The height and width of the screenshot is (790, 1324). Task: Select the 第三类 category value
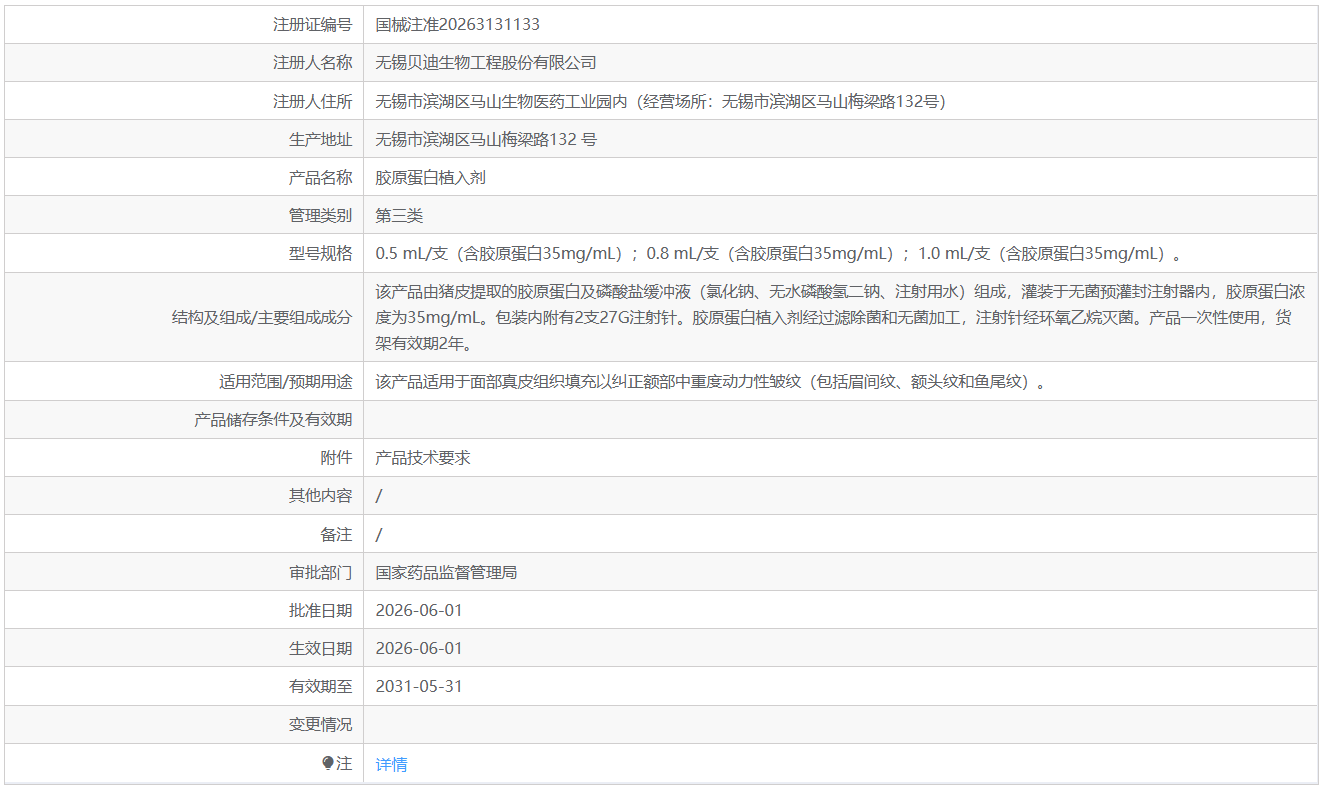click(399, 215)
